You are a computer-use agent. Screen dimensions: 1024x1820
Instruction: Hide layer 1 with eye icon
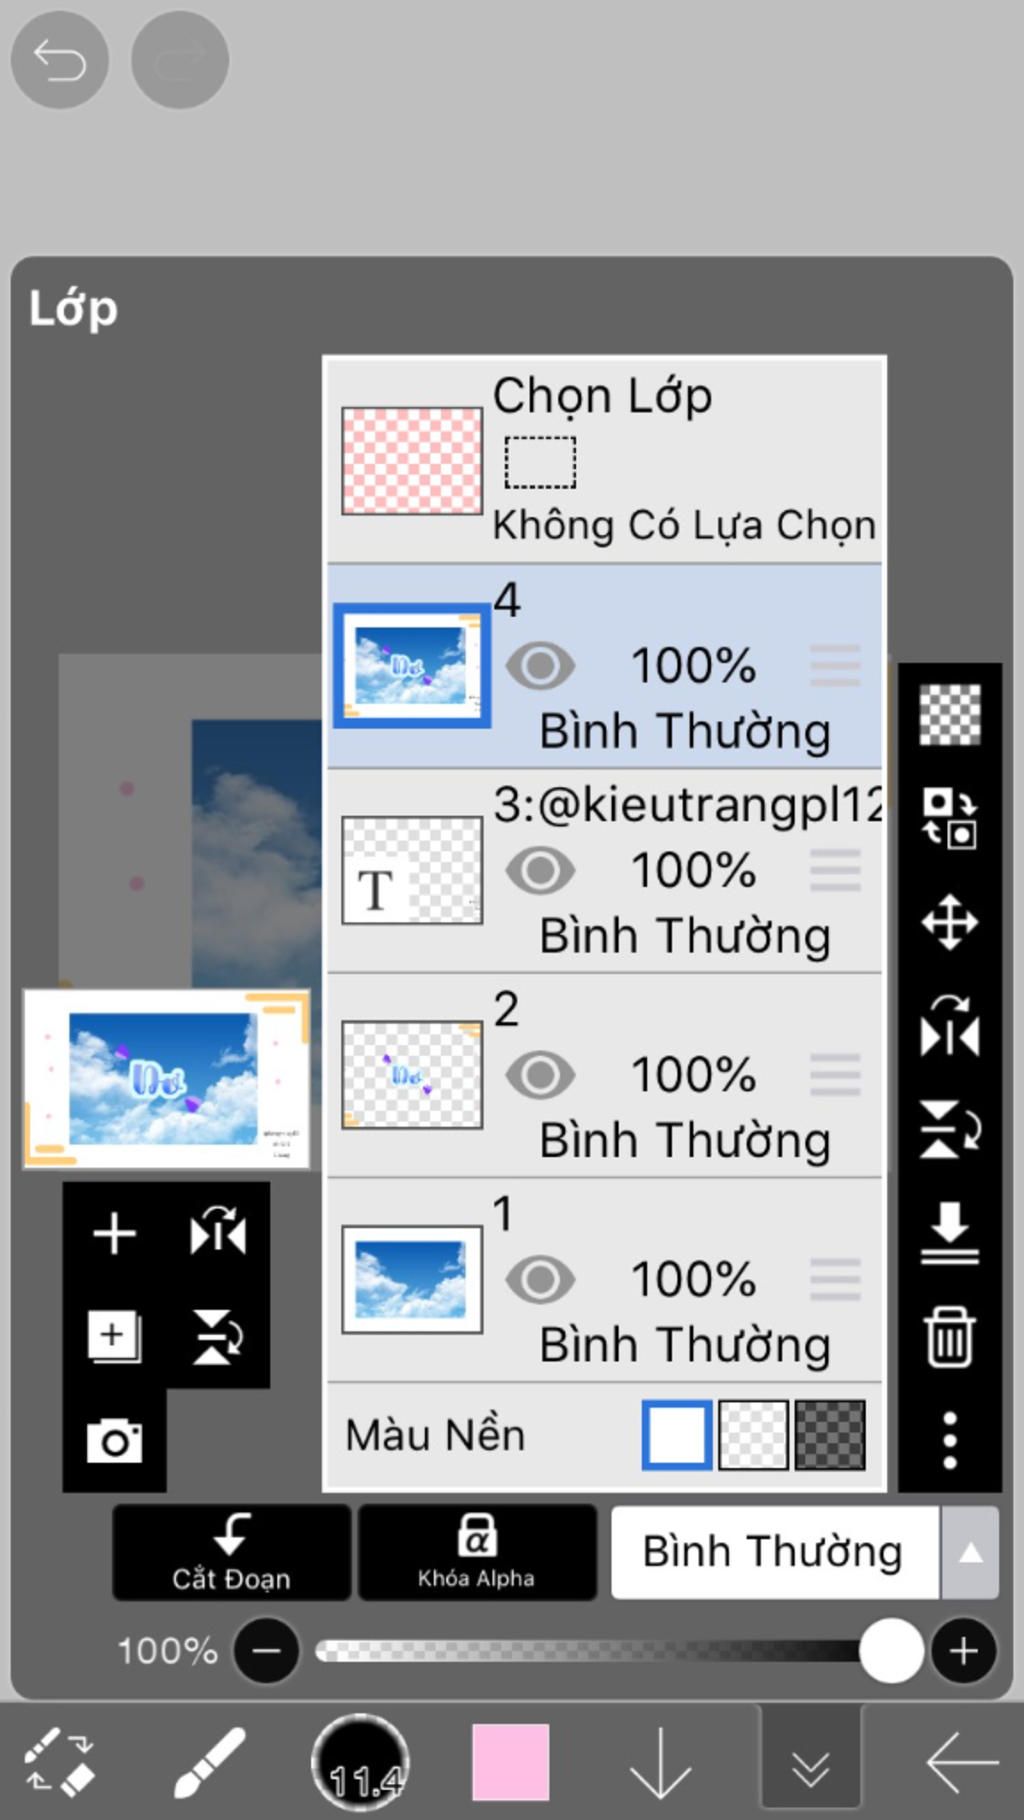pos(540,1279)
